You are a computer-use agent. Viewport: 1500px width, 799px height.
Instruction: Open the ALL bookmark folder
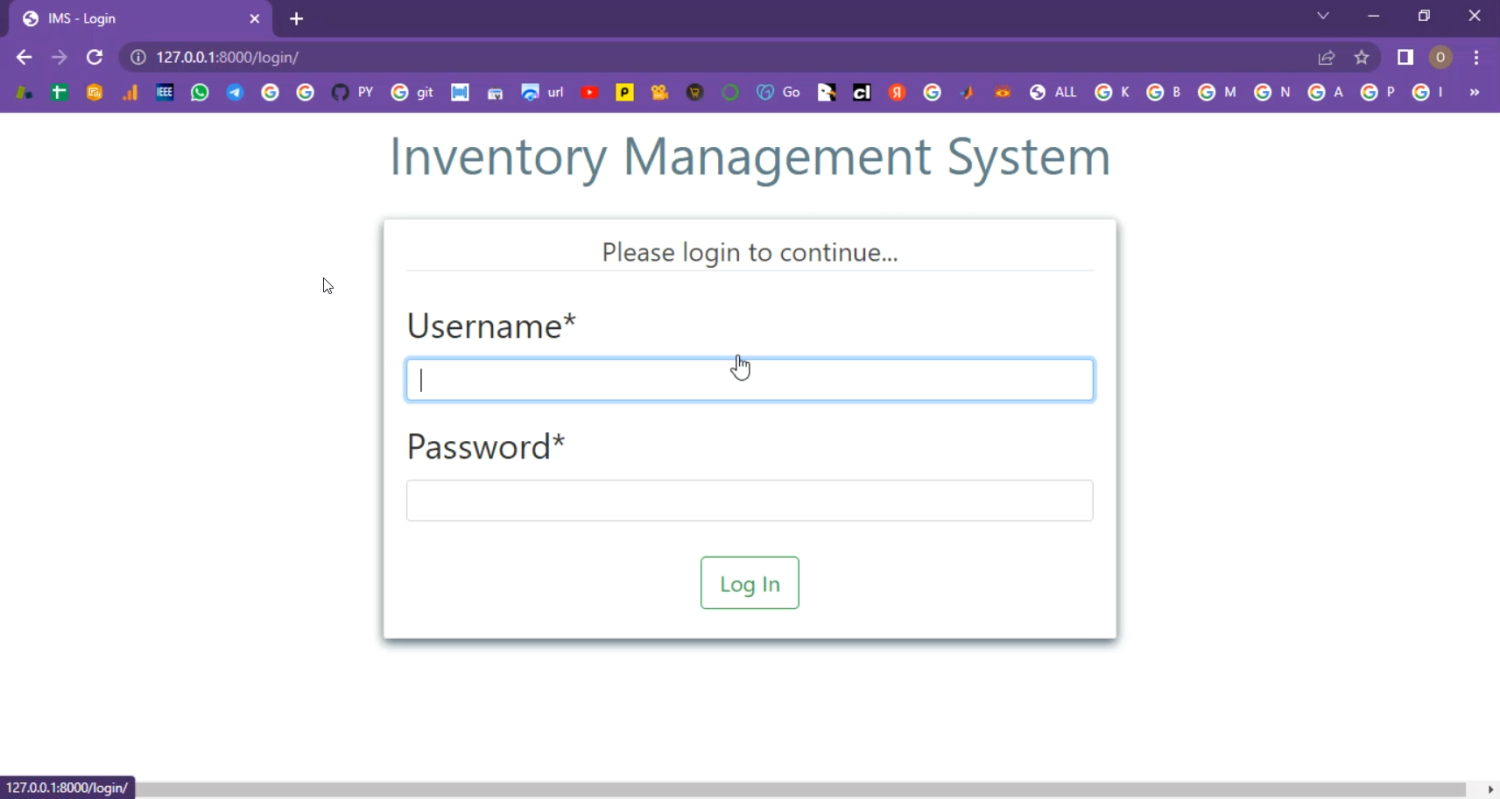1053,92
